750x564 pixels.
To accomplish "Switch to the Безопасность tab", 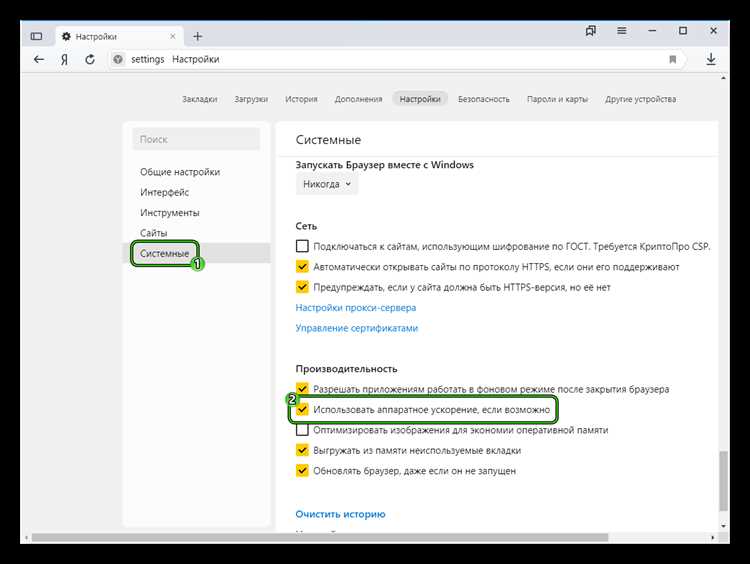I will point(484,99).
